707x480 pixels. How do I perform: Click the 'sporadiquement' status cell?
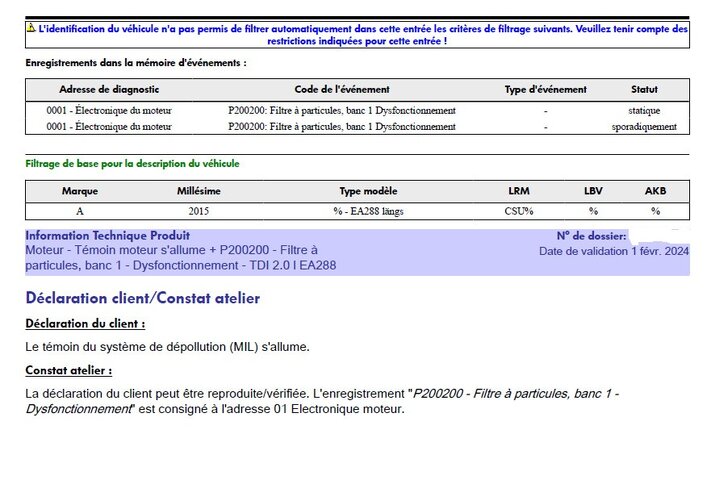click(x=644, y=127)
